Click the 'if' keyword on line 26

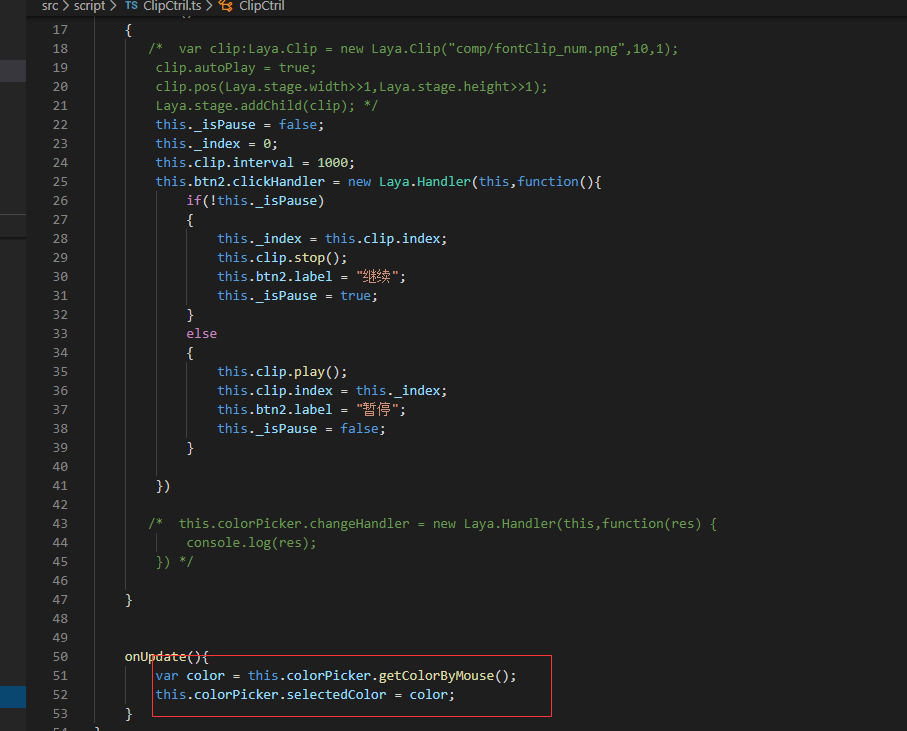(x=194, y=201)
